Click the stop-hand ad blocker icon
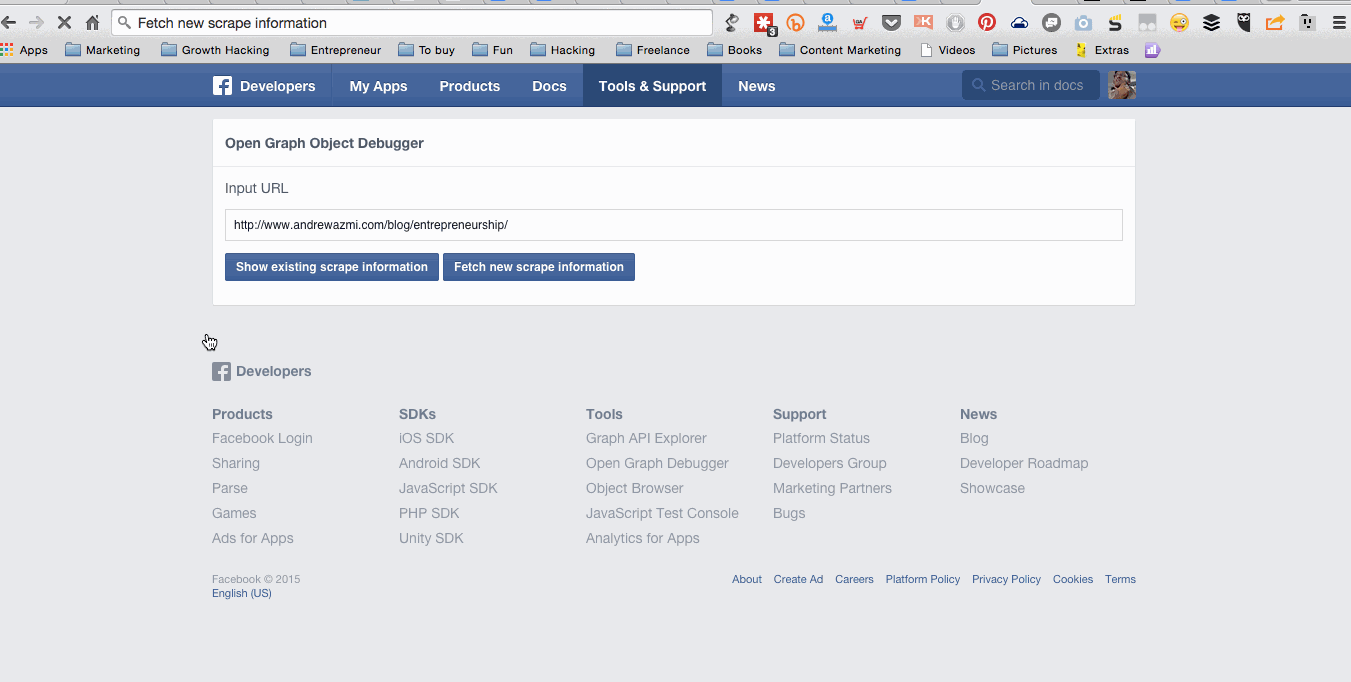The image size is (1351, 682). coord(955,22)
